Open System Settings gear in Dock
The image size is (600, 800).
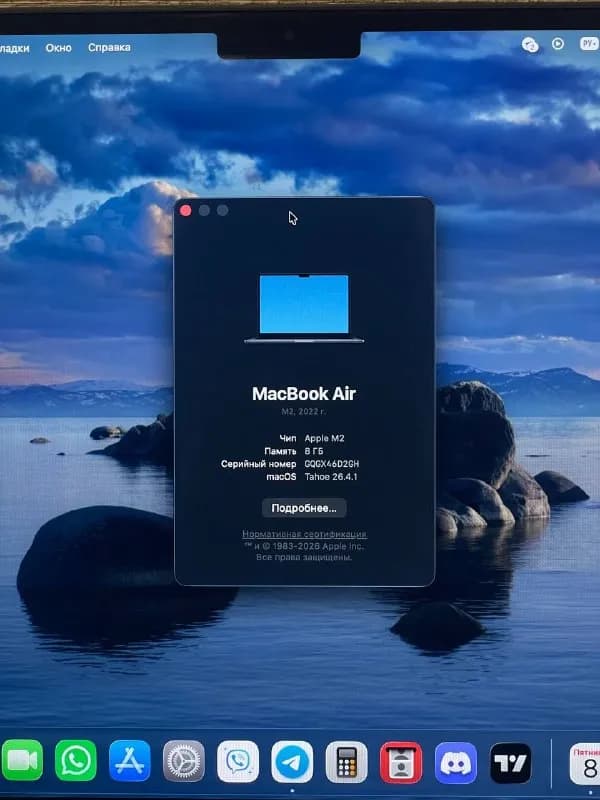click(184, 761)
